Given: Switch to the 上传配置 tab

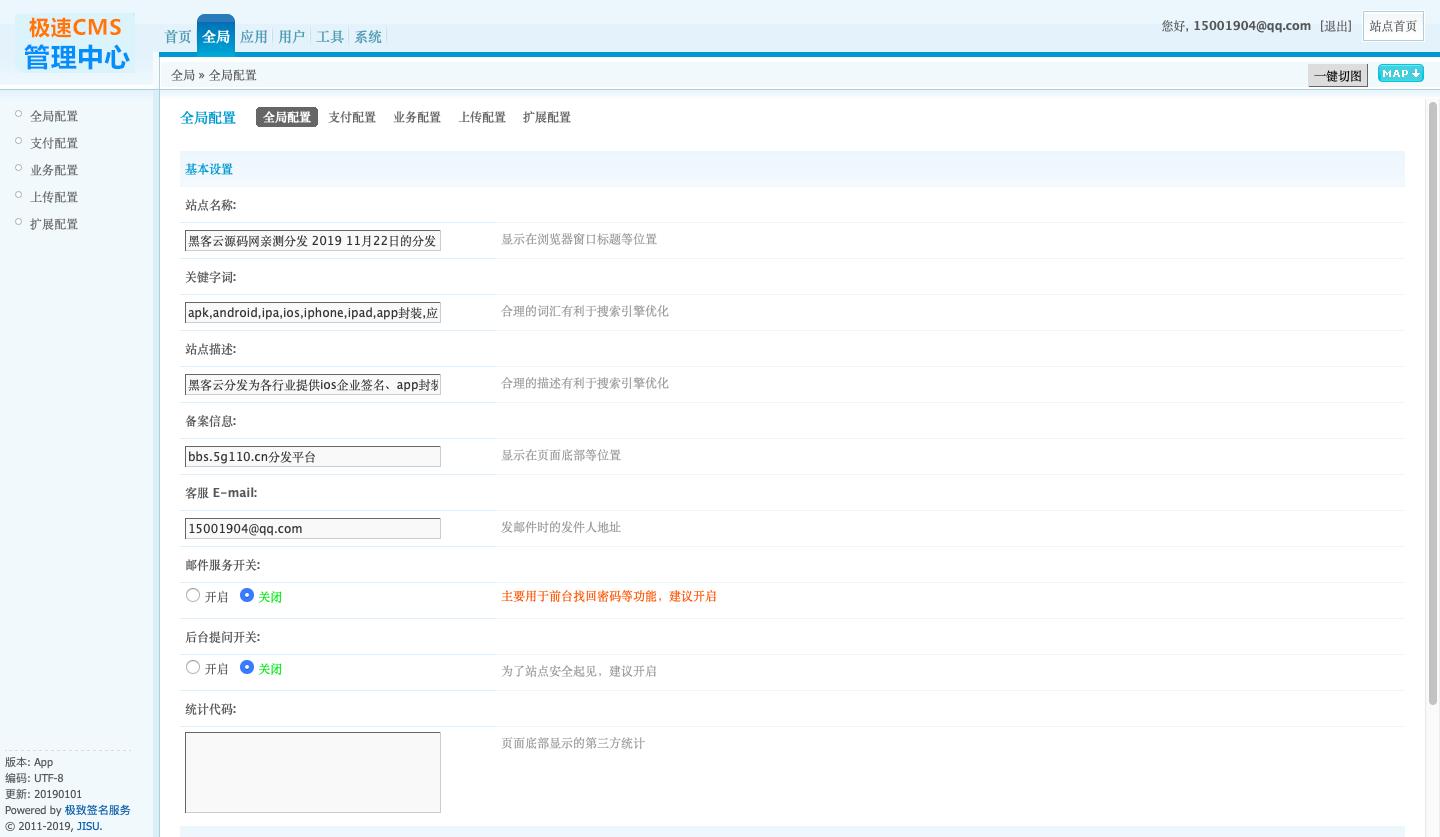Looking at the screenshot, I should click(x=482, y=117).
